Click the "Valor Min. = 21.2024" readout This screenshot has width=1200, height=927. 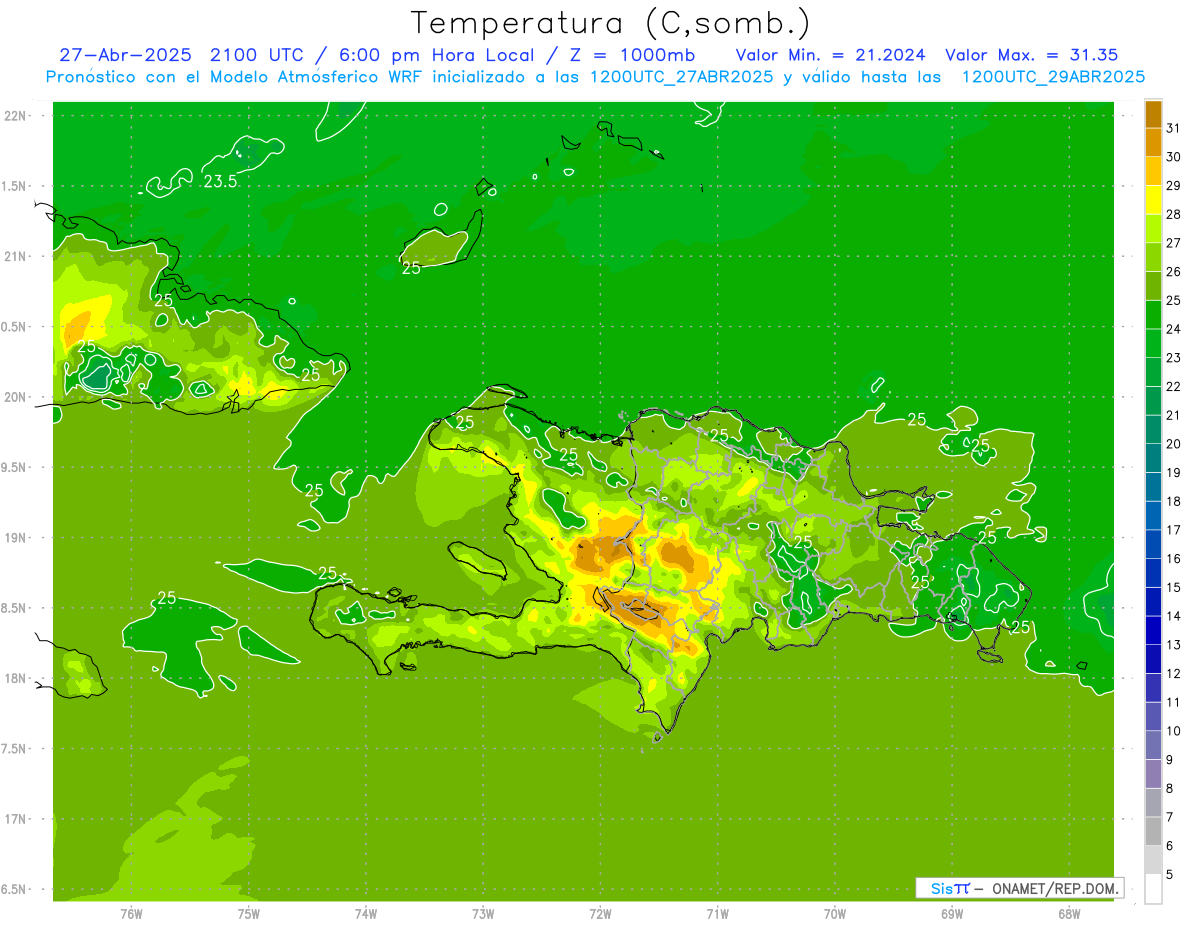[x=830, y=55]
